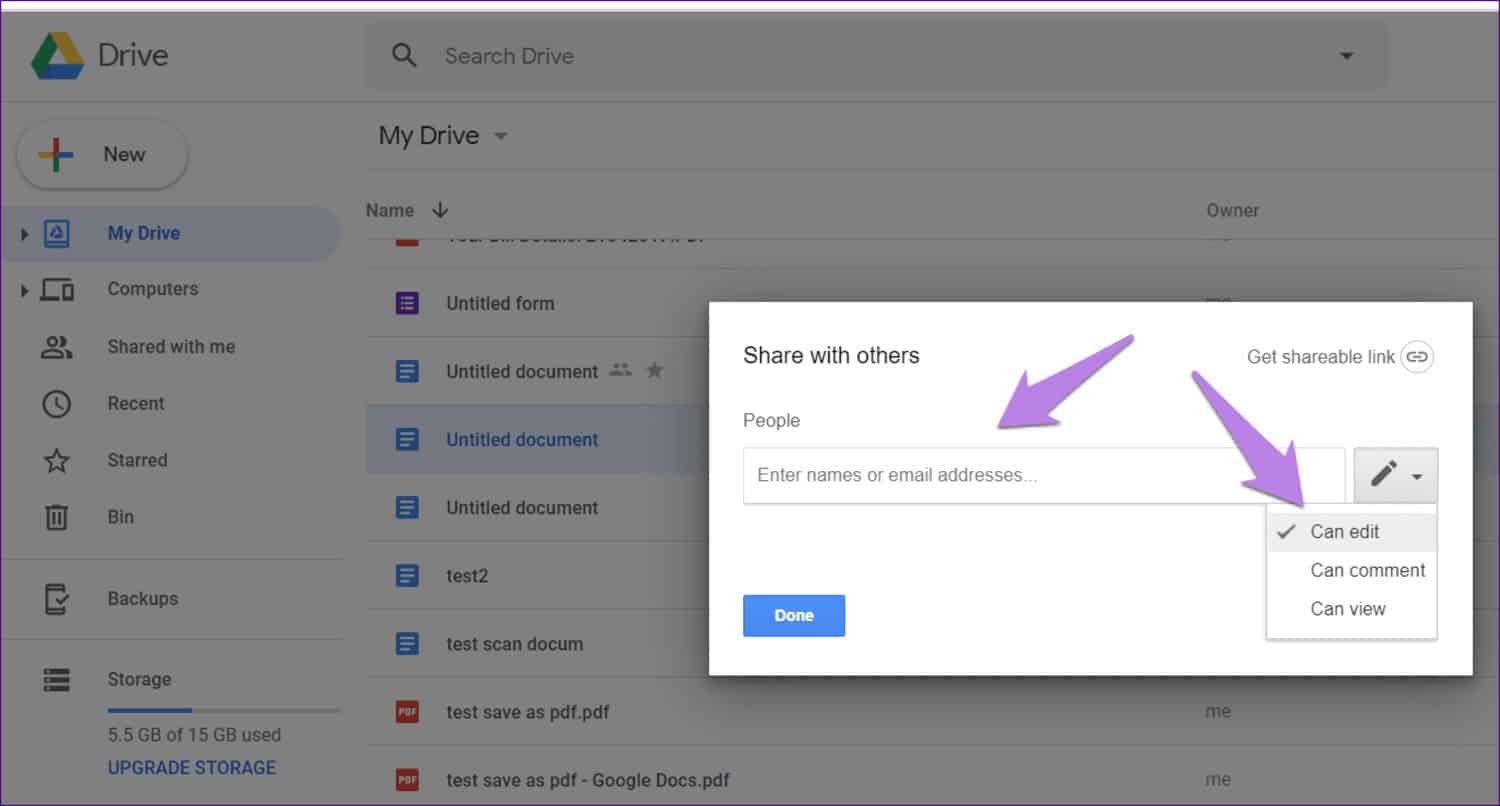Click the PDF icon of test save as pdf.pdf

(x=407, y=712)
